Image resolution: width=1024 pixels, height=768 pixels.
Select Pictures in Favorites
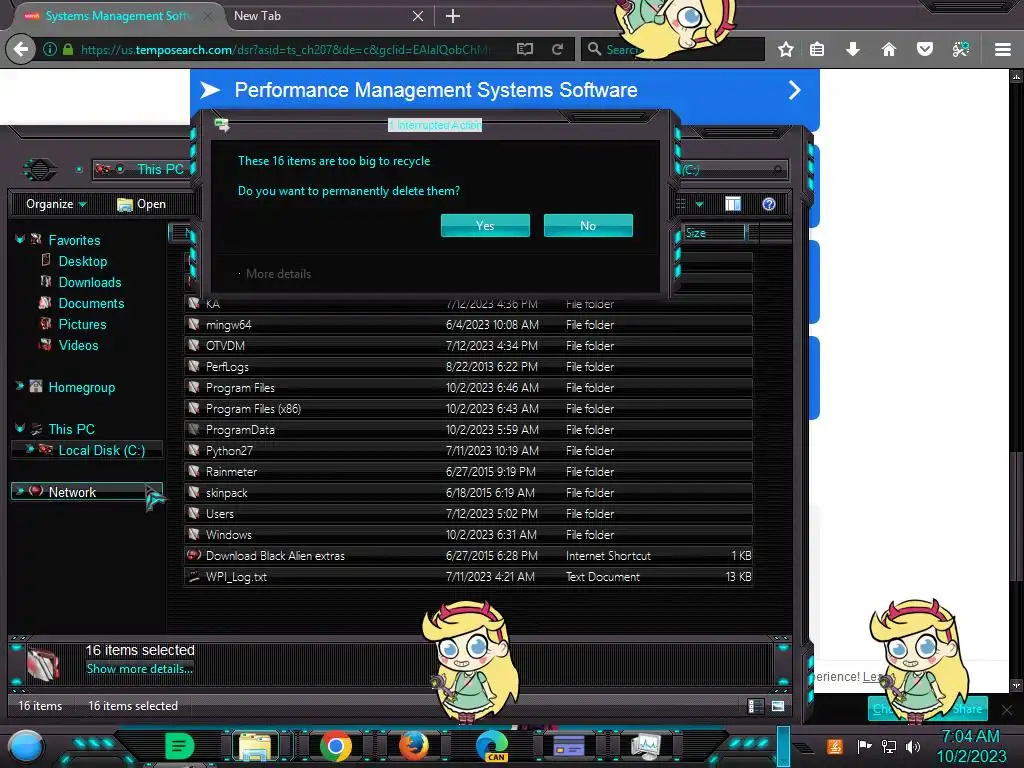[82, 324]
